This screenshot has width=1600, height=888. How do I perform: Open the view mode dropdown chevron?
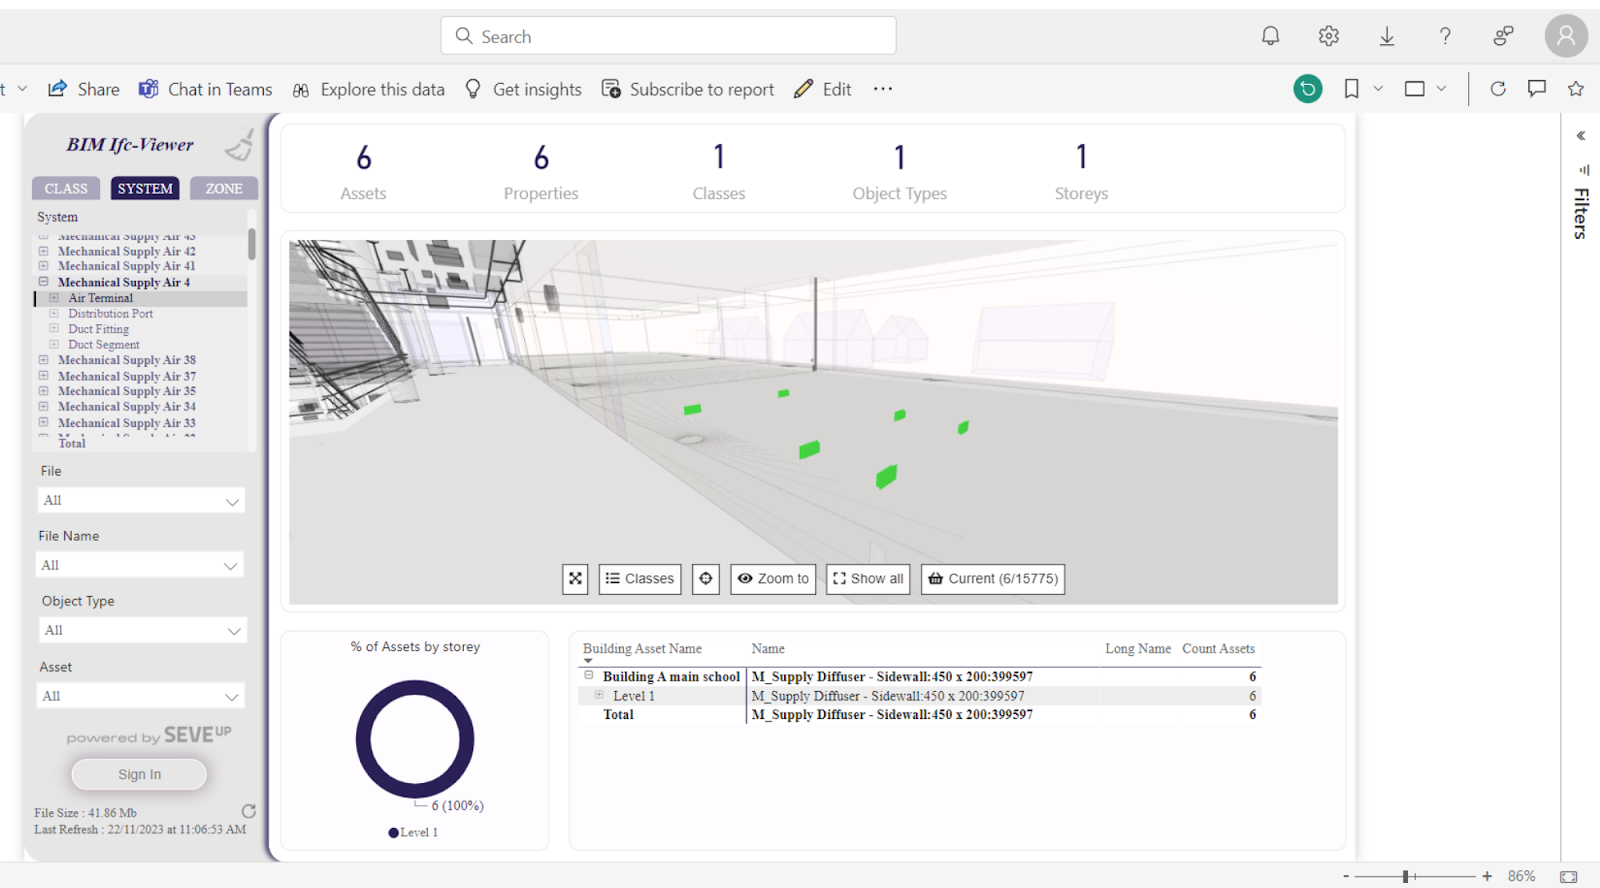1441,89
